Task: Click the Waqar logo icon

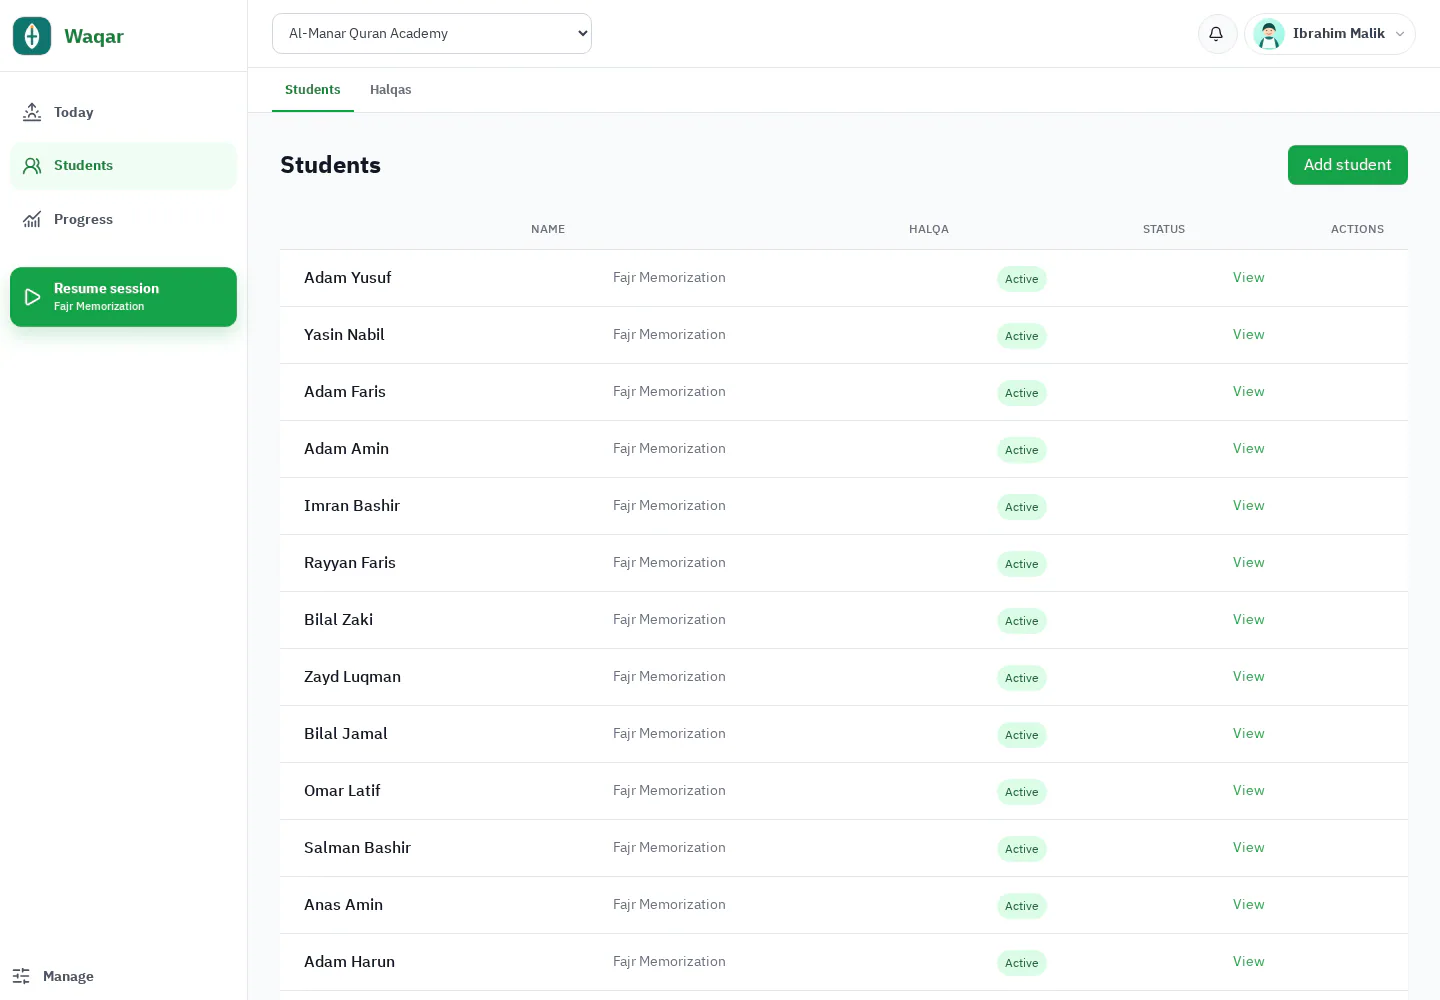Action: pos(32,36)
